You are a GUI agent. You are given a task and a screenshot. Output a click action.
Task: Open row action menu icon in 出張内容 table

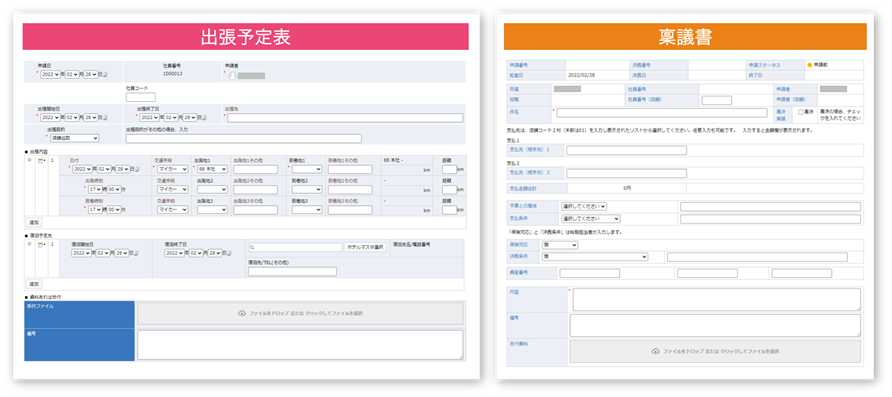41,161
